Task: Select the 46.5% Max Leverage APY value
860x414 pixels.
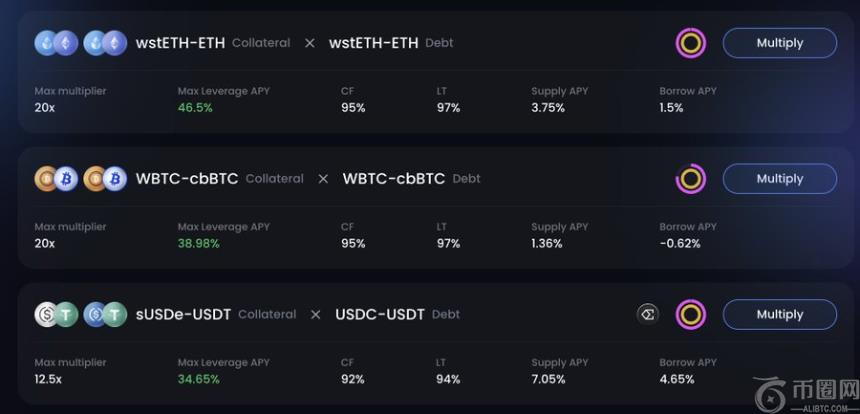Action: (195, 108)
